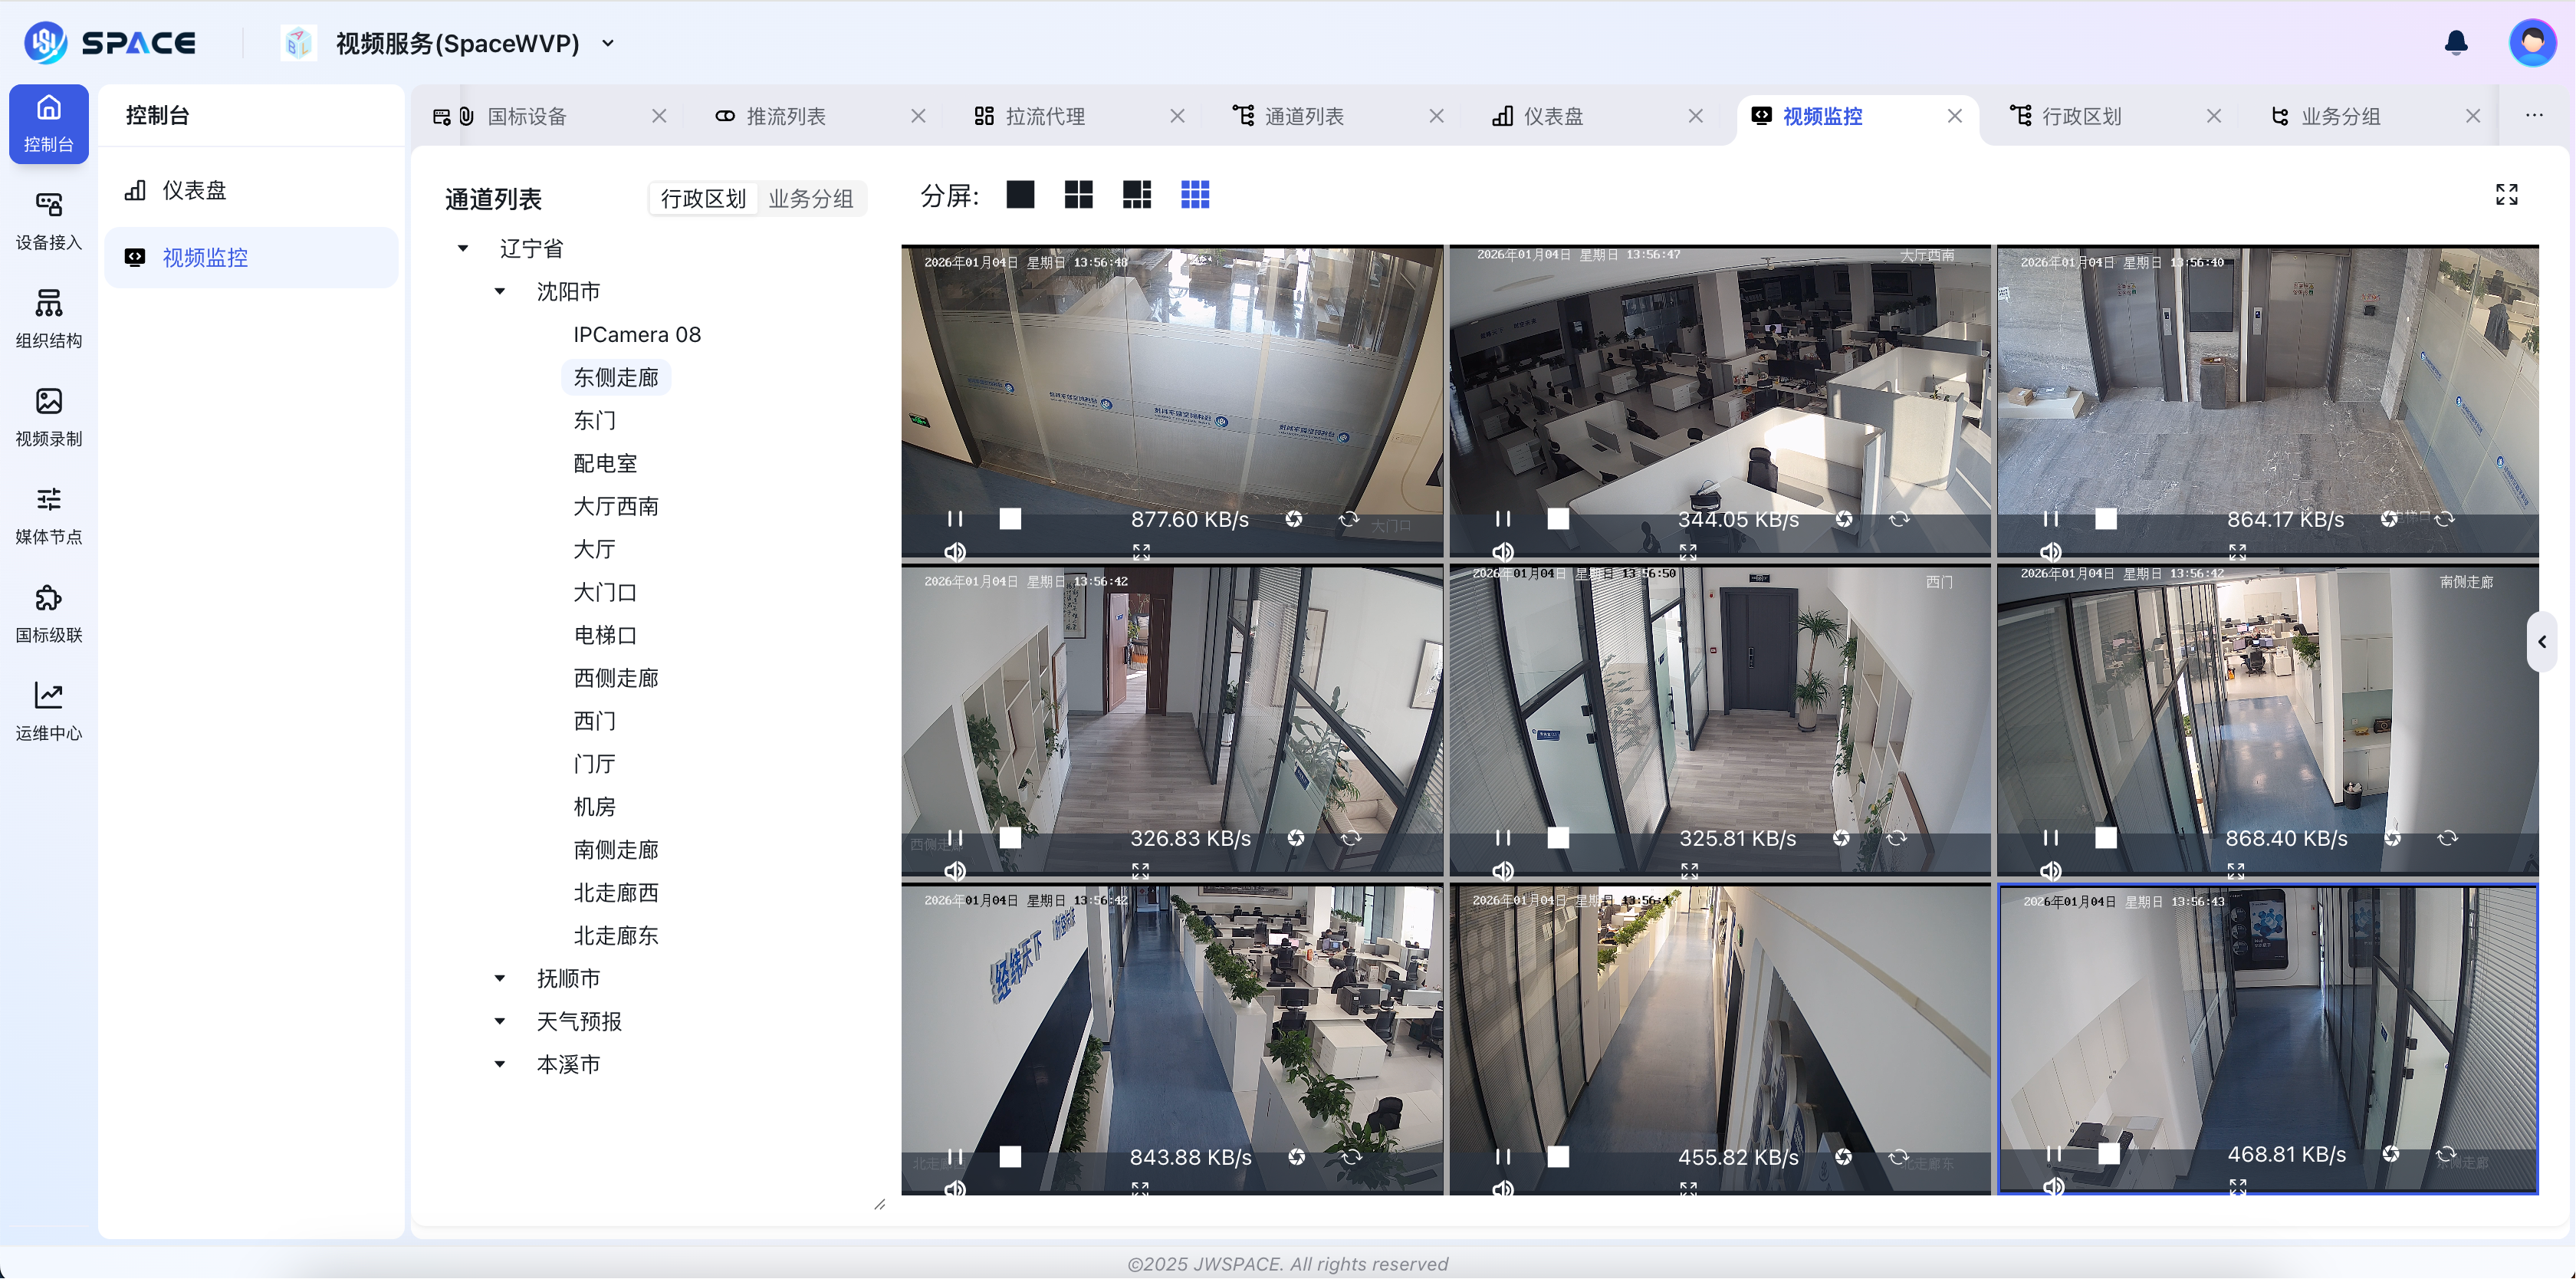Pause the 344.05 KB/s video stream
This screenshot has width=2576, height=1279.
tap(1502, 518)
